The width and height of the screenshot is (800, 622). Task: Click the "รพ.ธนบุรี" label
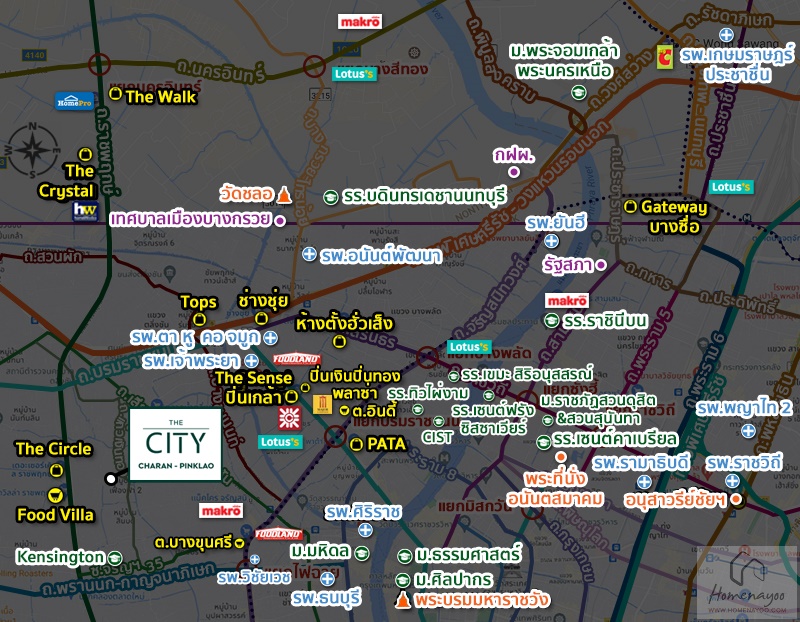point(327,598)
